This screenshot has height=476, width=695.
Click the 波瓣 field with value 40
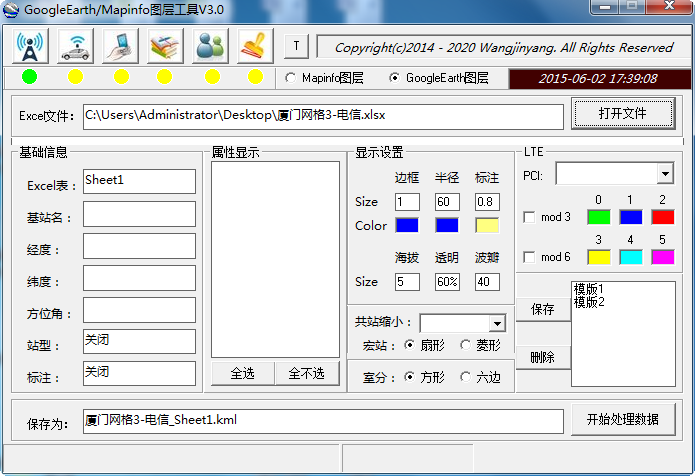tap(487, 282)
